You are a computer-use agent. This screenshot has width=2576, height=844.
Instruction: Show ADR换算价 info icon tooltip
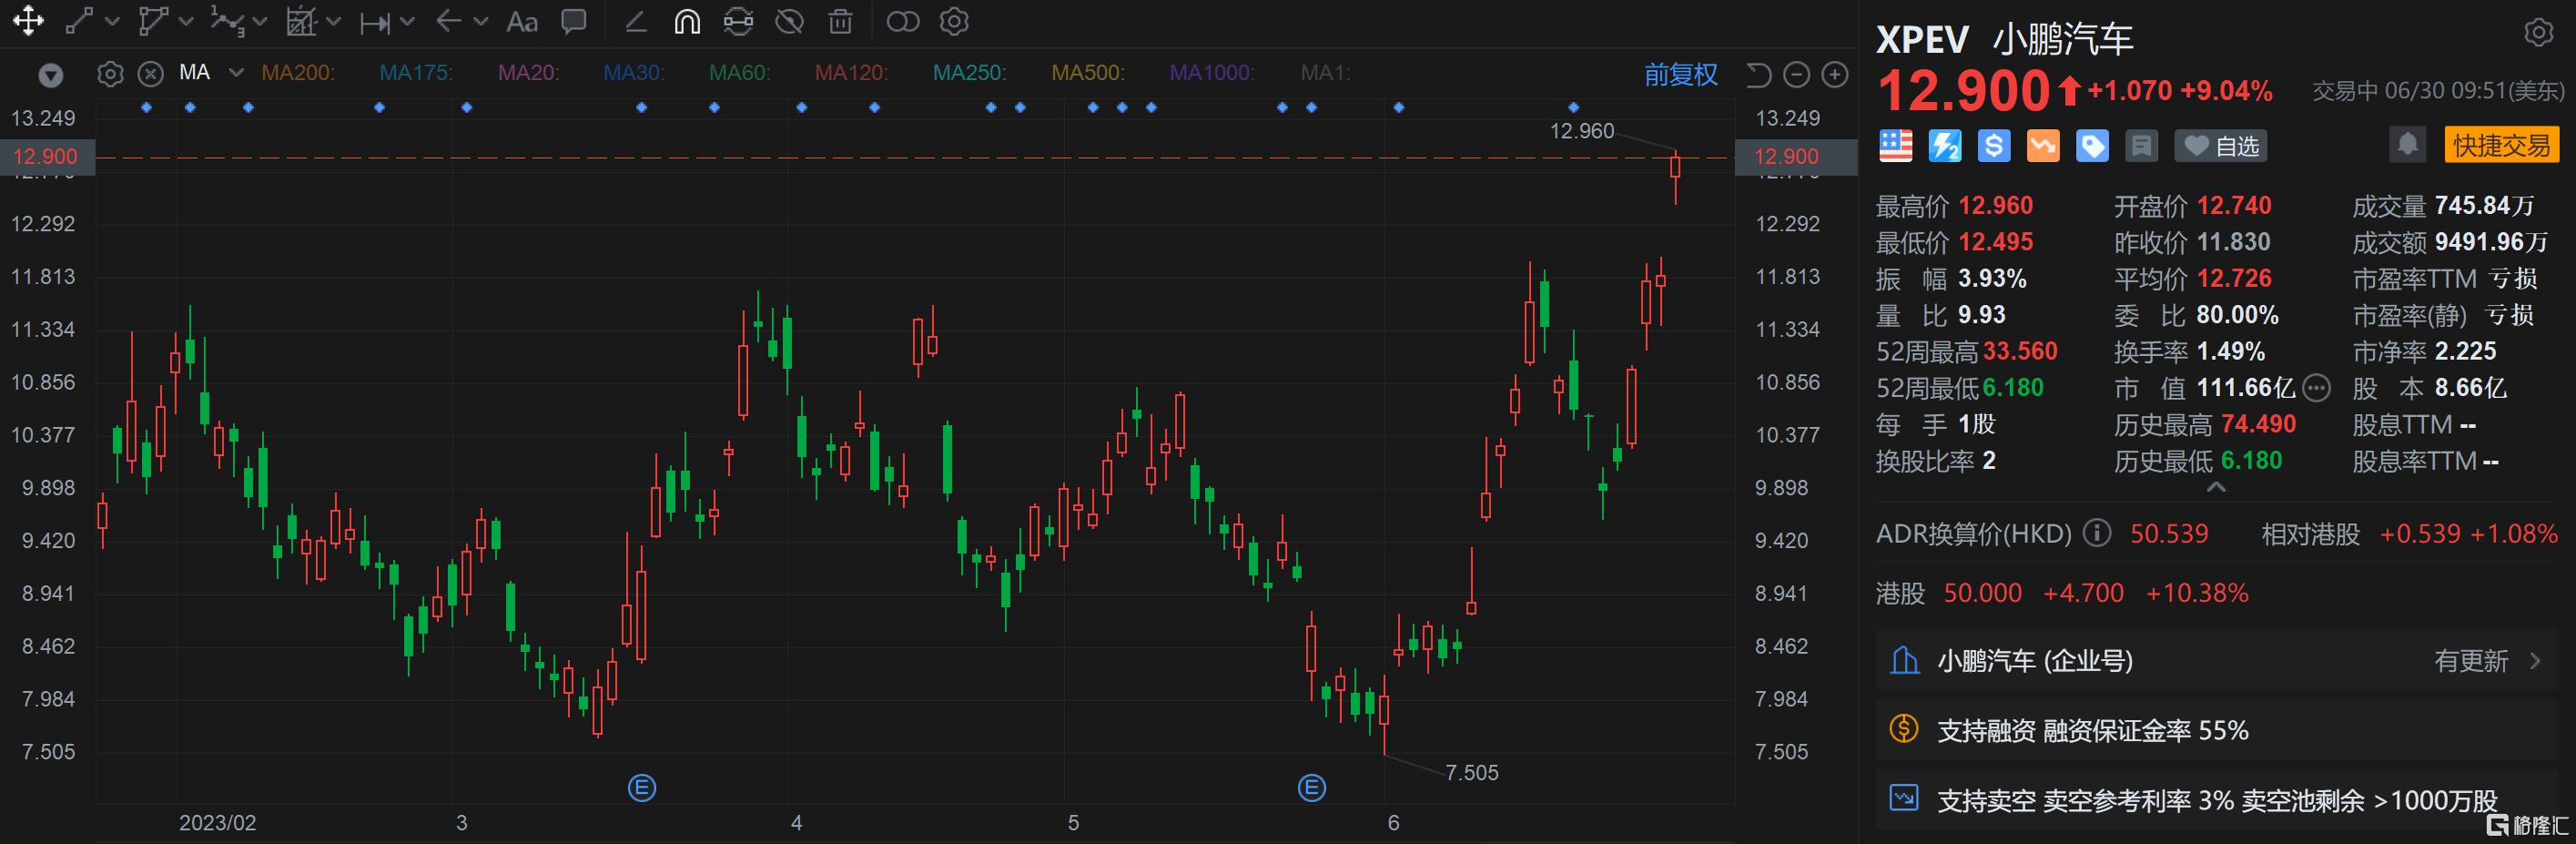2097,533
